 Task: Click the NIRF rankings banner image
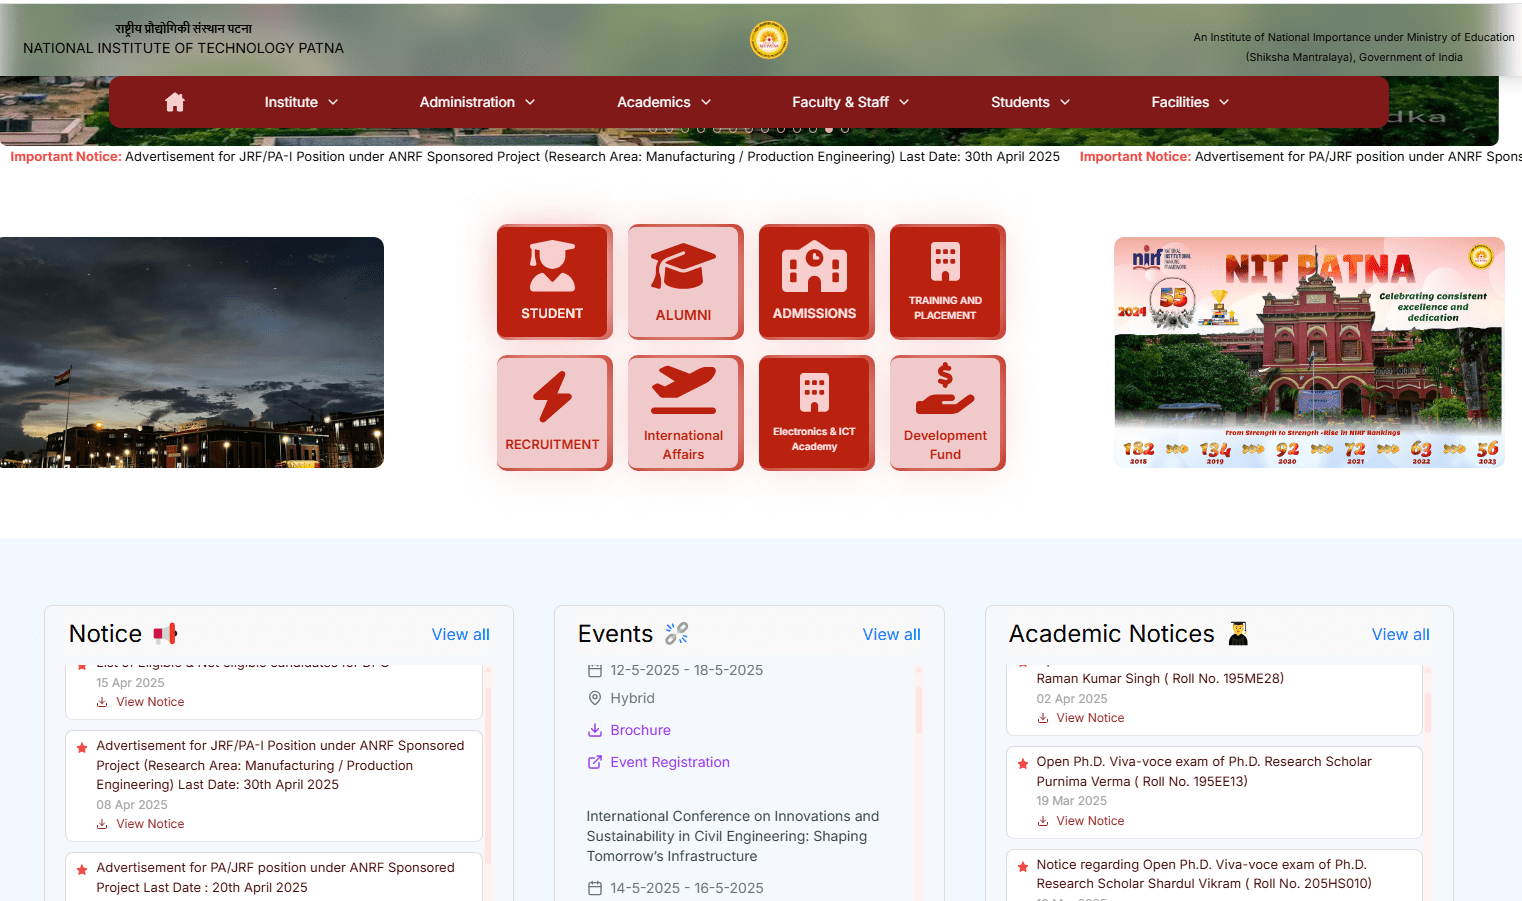pos(1309,352)
